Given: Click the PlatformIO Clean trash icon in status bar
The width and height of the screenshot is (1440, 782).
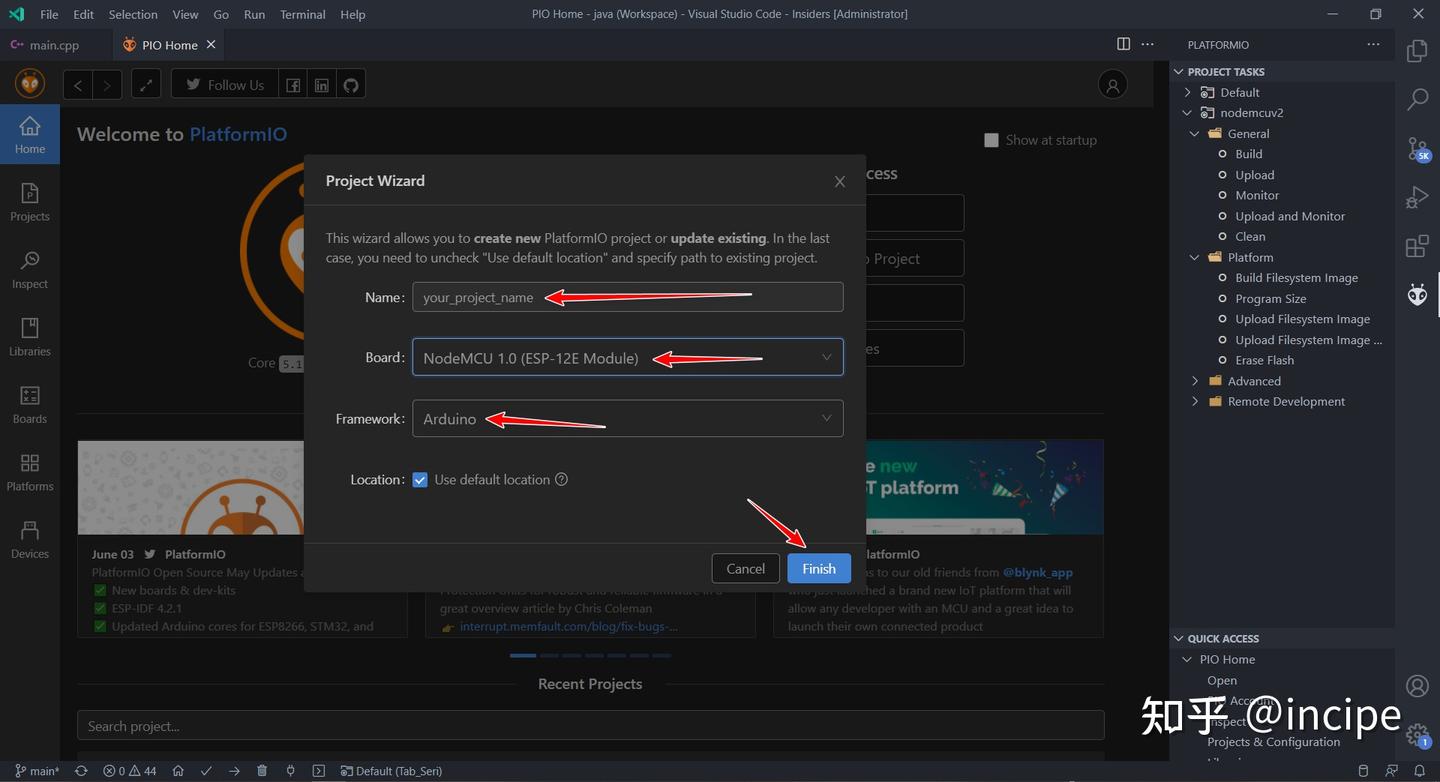Looking at the screenshot, I should (x=262, y=771).
